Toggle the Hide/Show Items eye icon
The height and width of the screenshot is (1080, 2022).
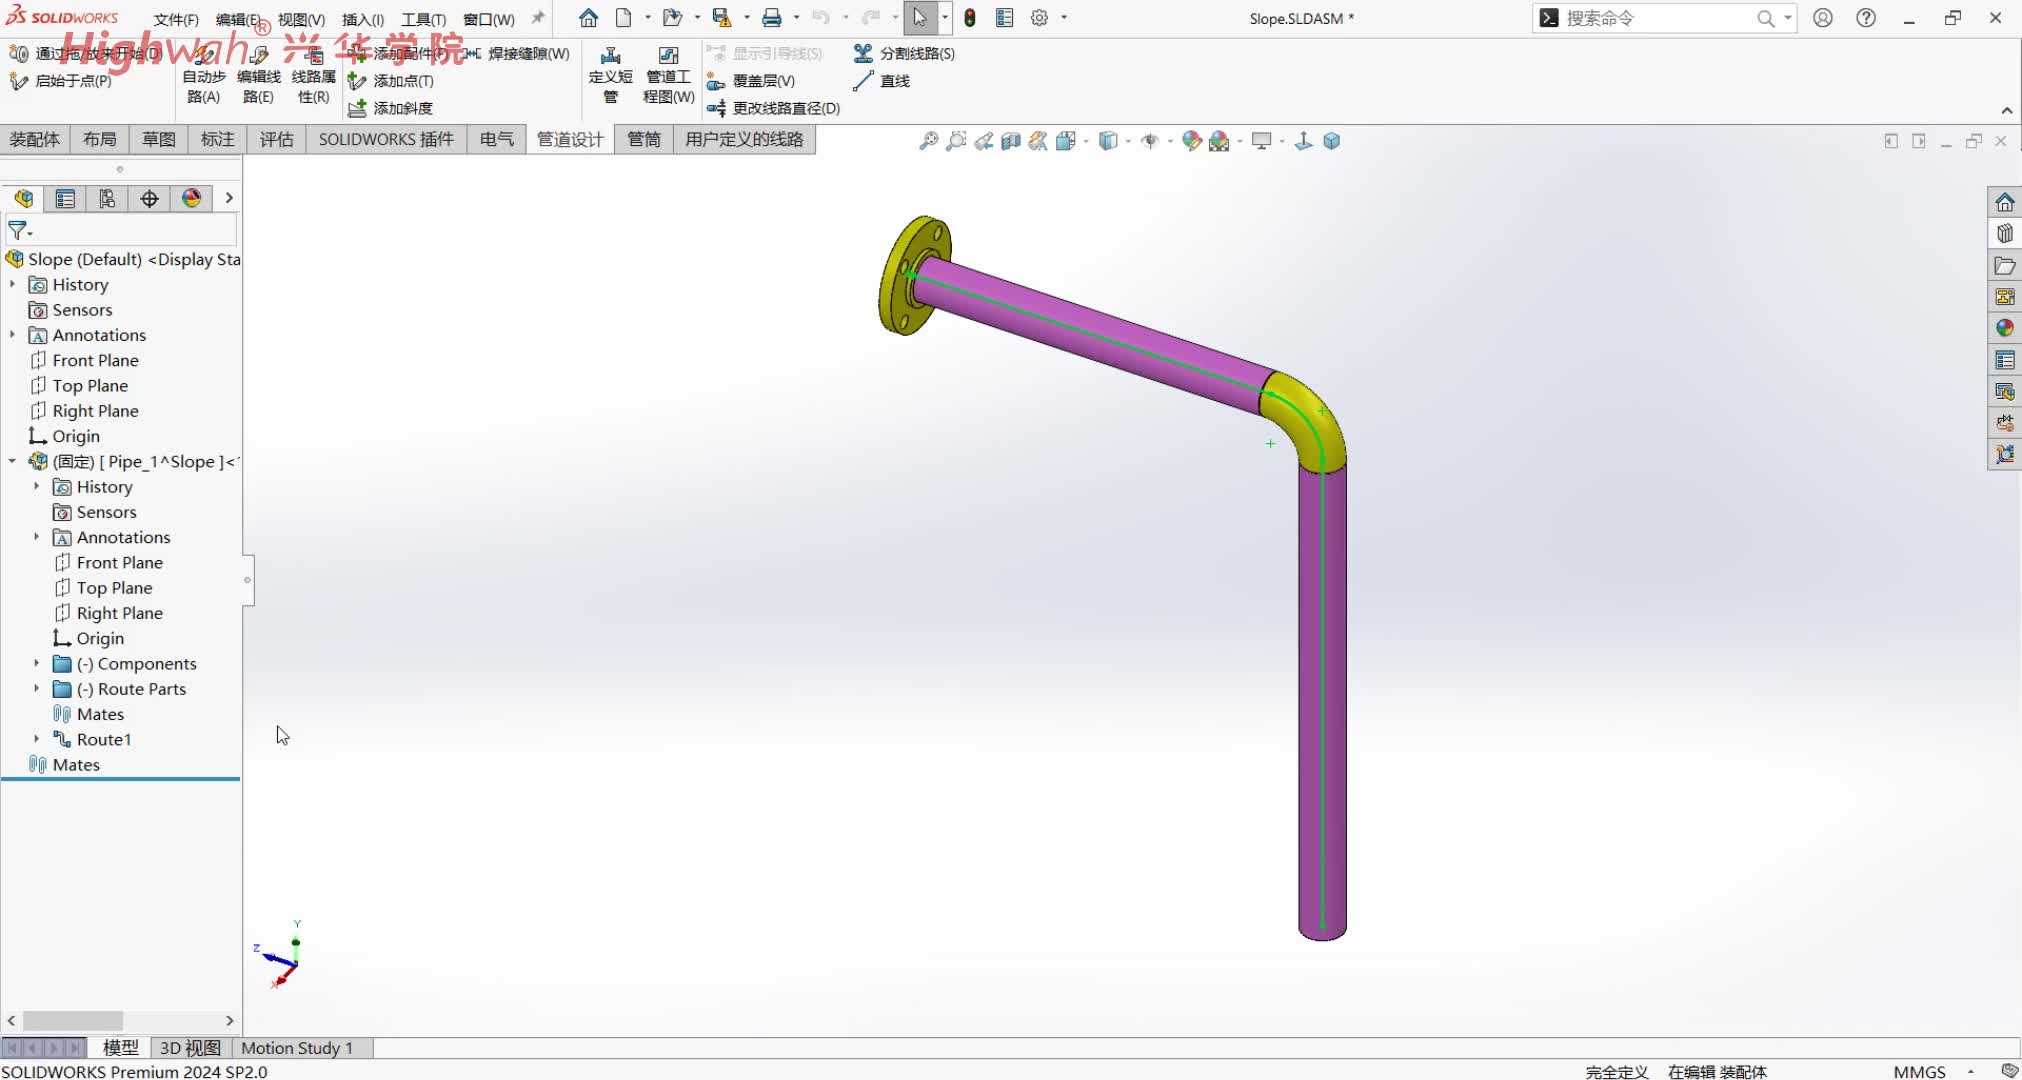[1150, 141]
